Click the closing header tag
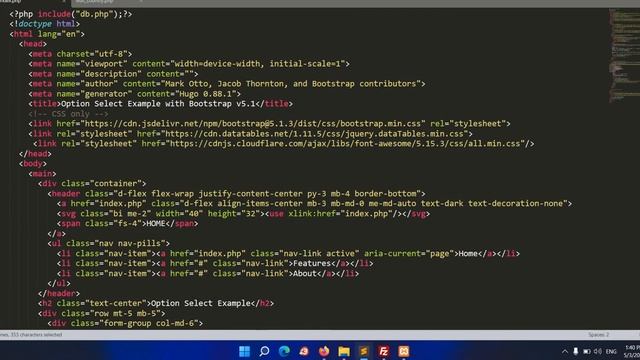 pos(59,293)
